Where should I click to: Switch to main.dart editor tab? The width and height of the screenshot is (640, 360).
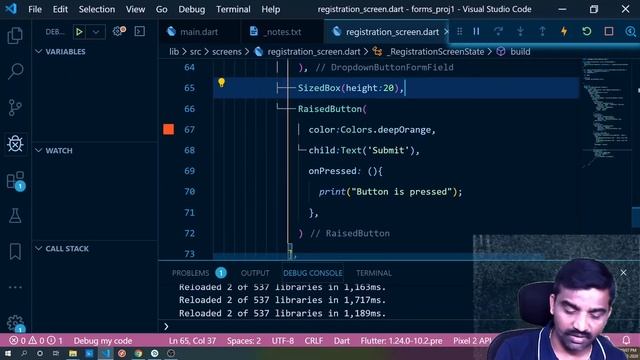click(199, 32)
